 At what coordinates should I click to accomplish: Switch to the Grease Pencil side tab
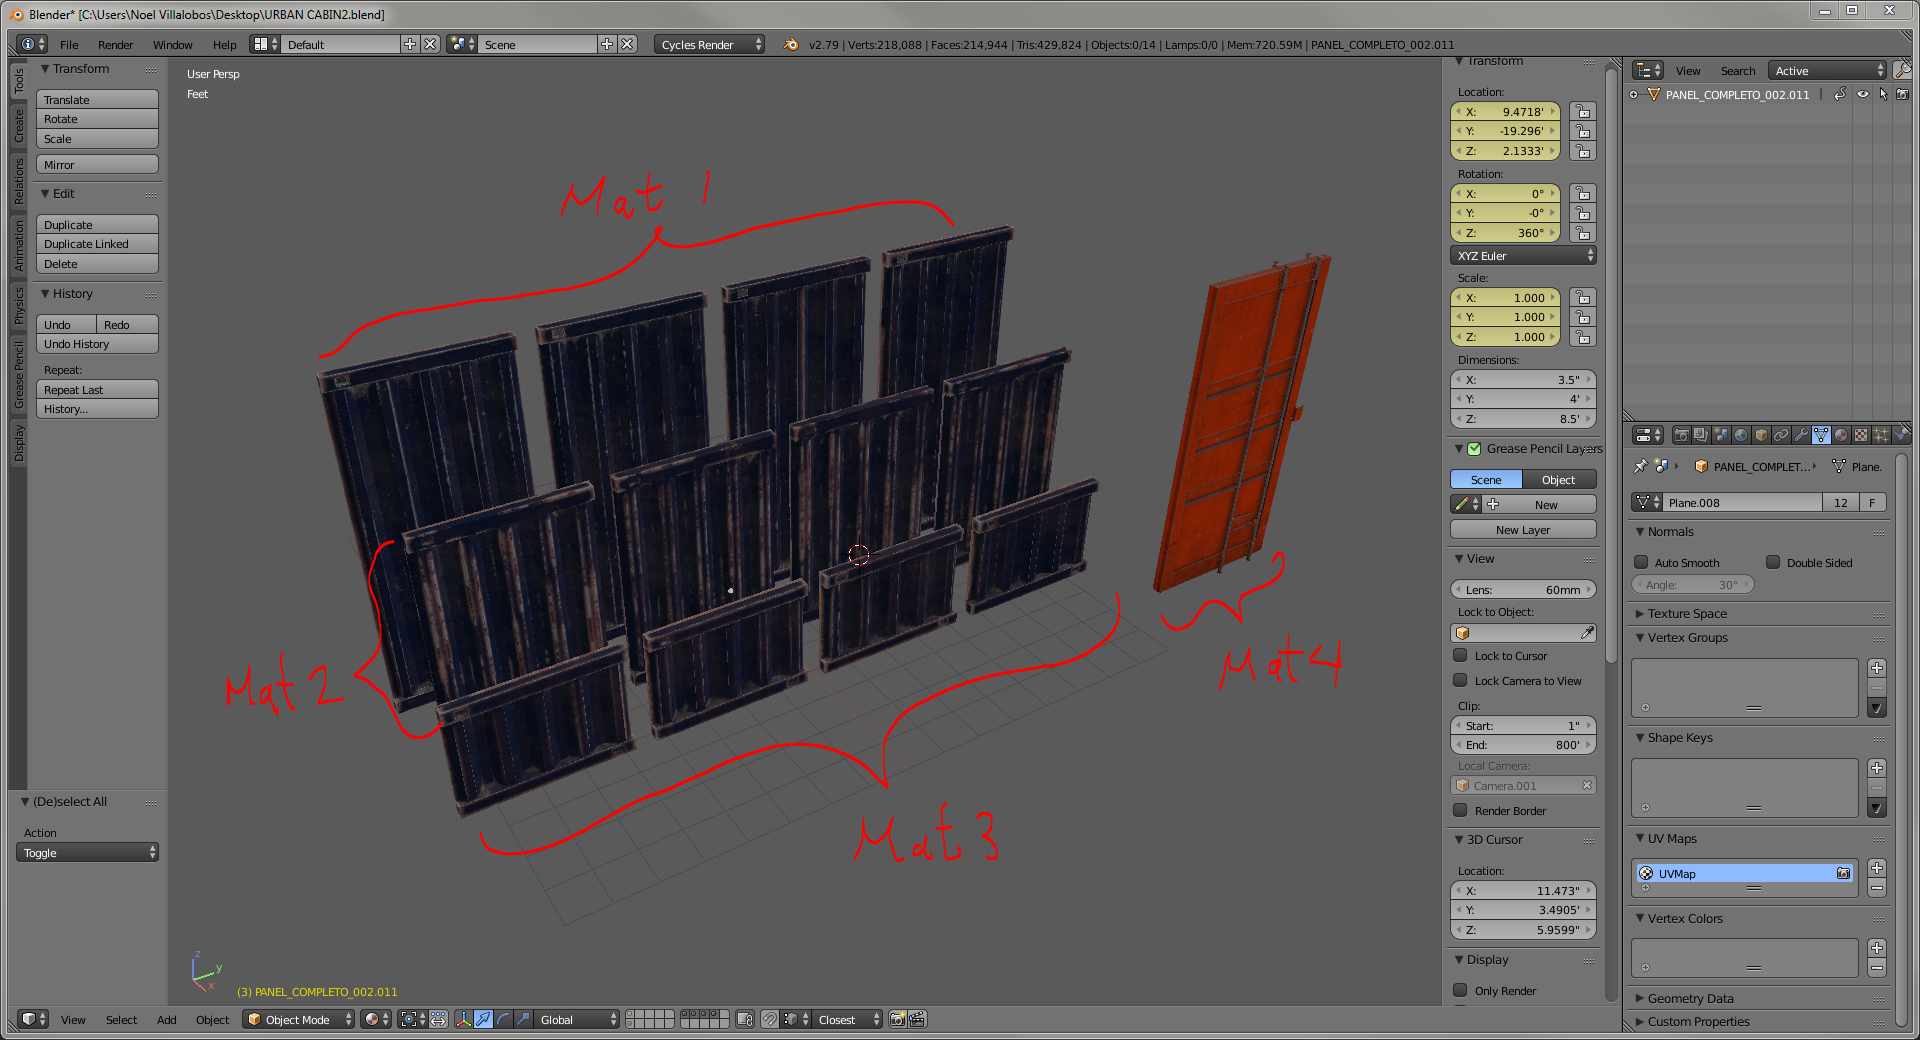18,375
